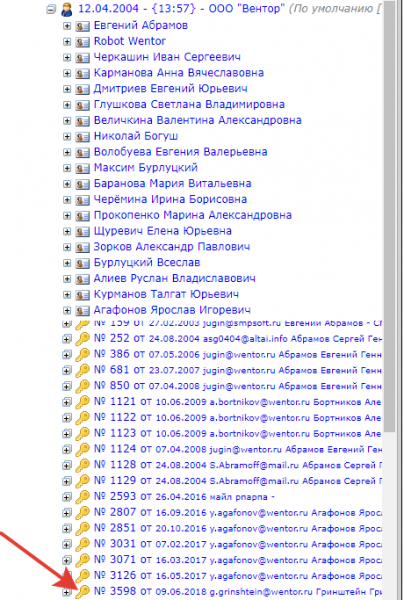Select license № 3598 от 09.06.2018
This screenshot has height=600, width=404.
point(238,591)
